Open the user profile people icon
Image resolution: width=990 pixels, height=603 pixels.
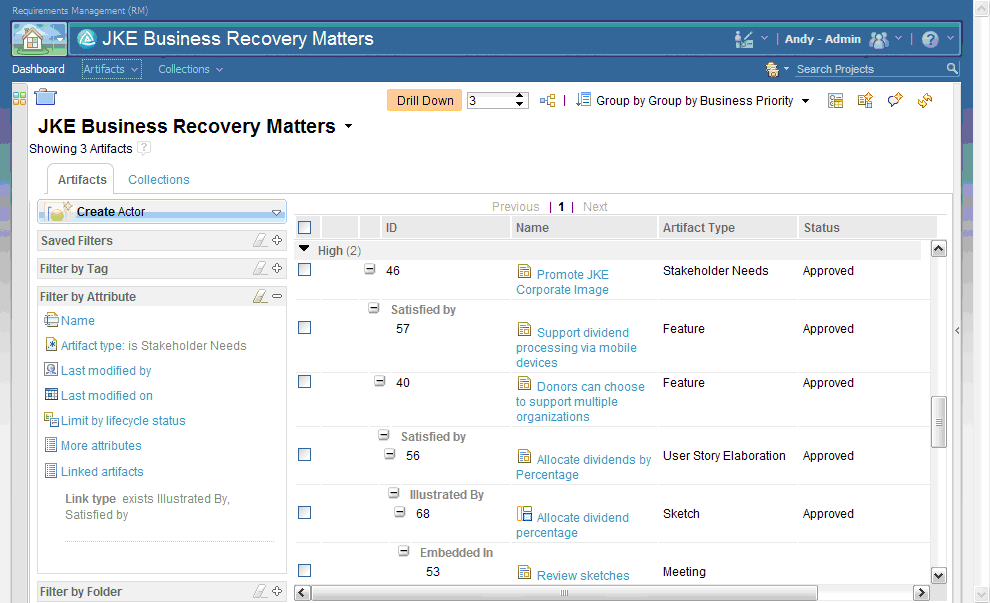point(879,39)
